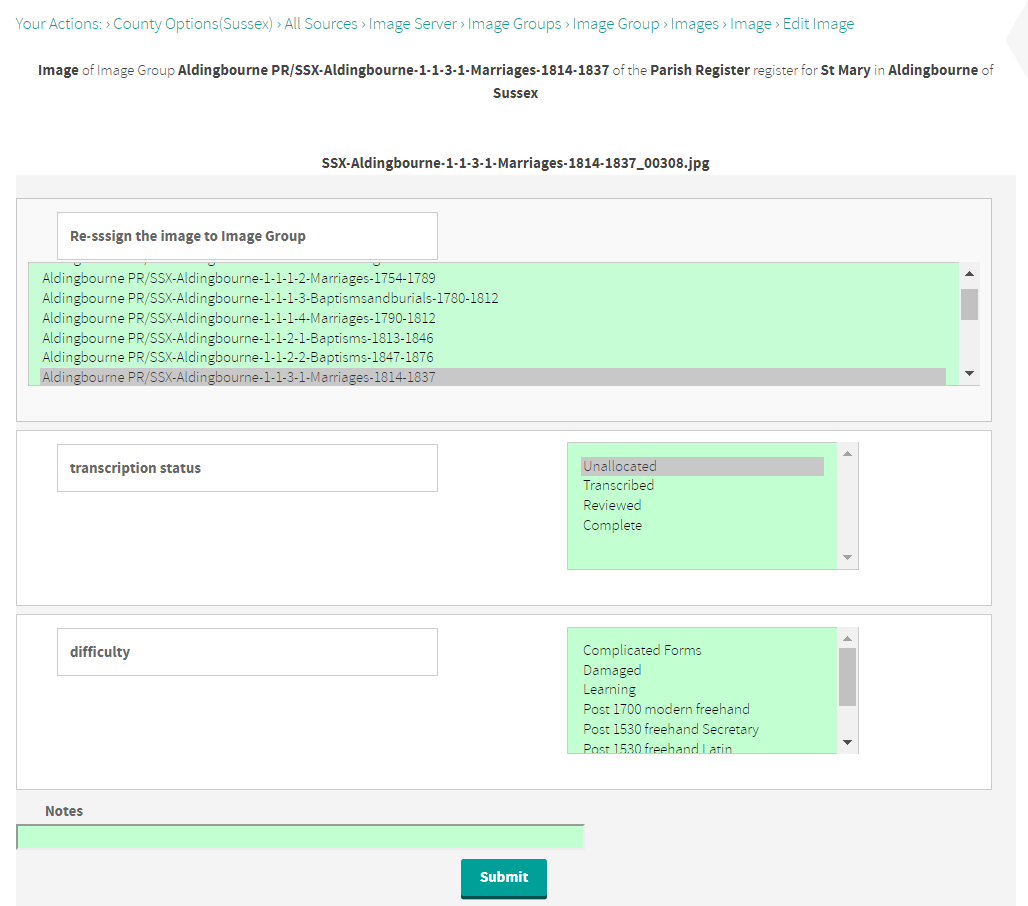Viewport: 1028px width, 906px height.
Task: Set transcription status to Transcribed
Action: click(618, 486)
